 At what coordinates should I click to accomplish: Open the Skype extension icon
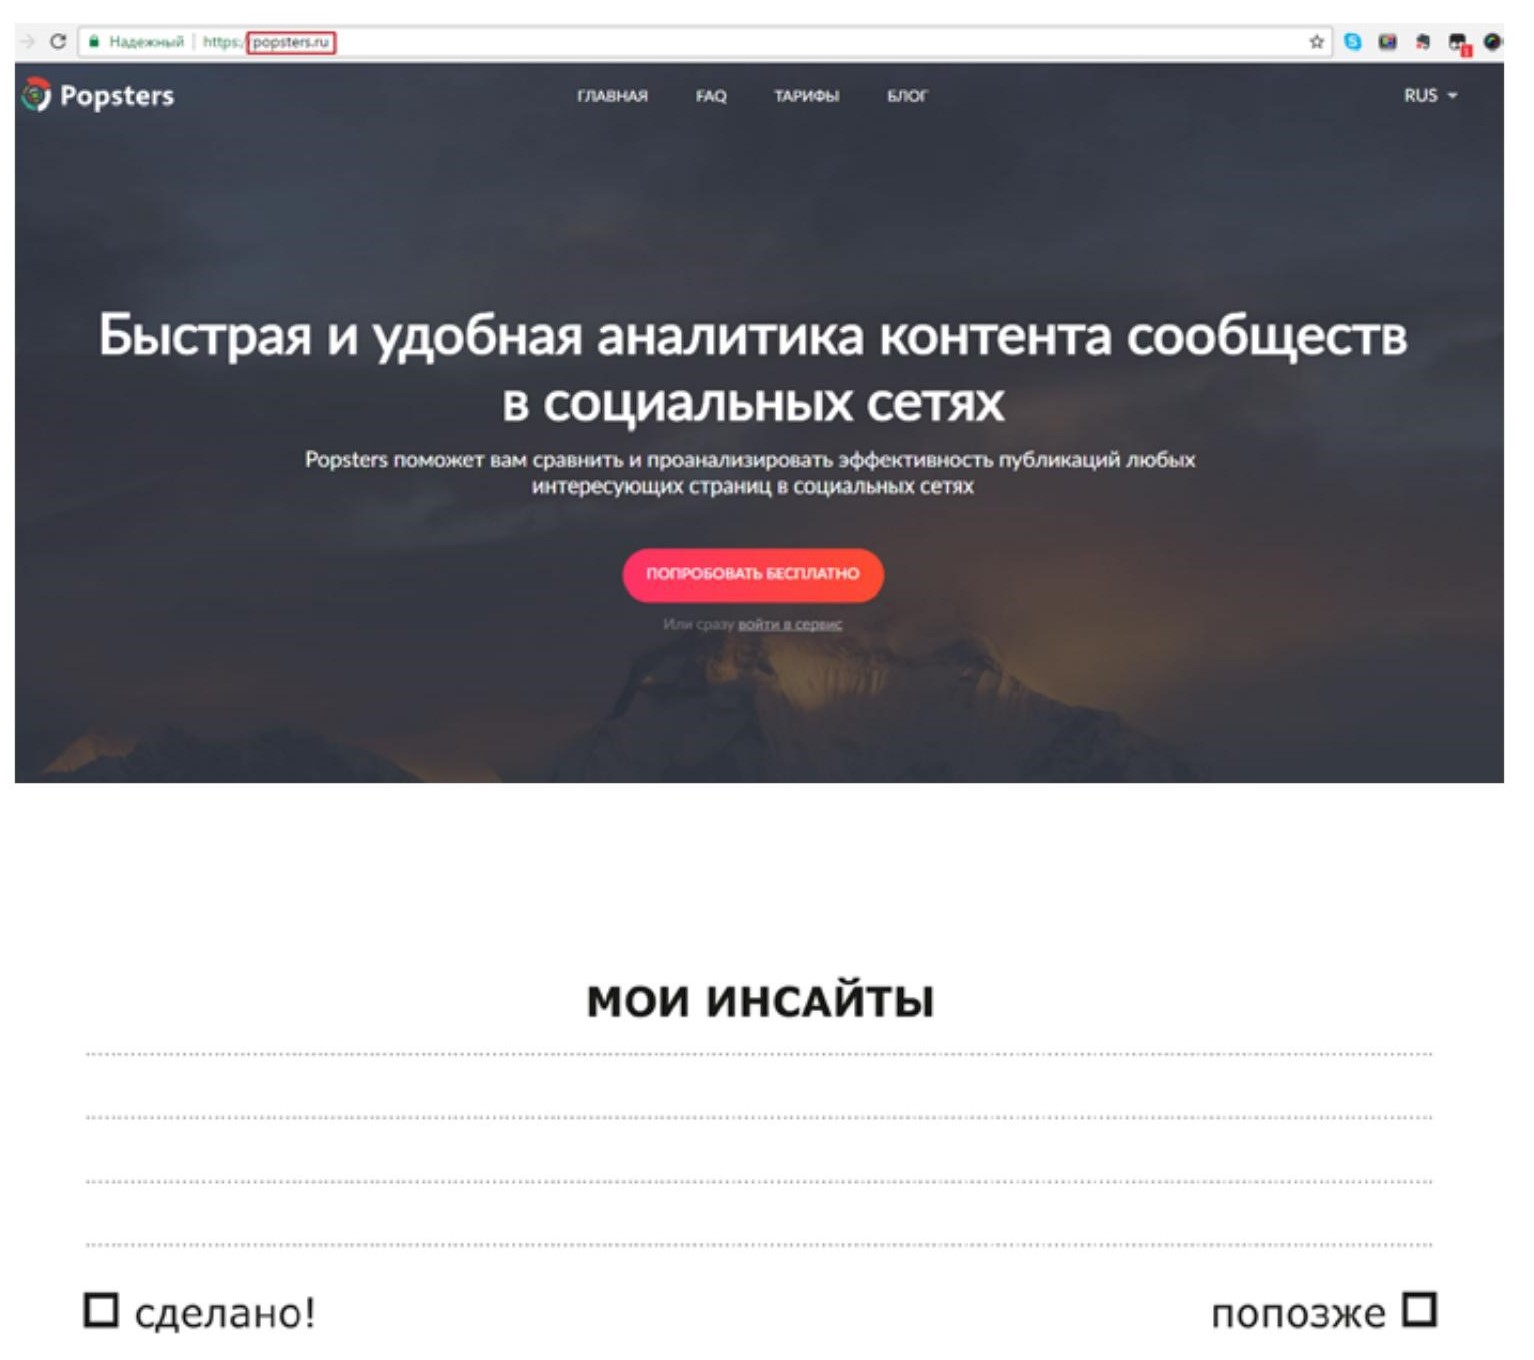[x=1352, y=41]
